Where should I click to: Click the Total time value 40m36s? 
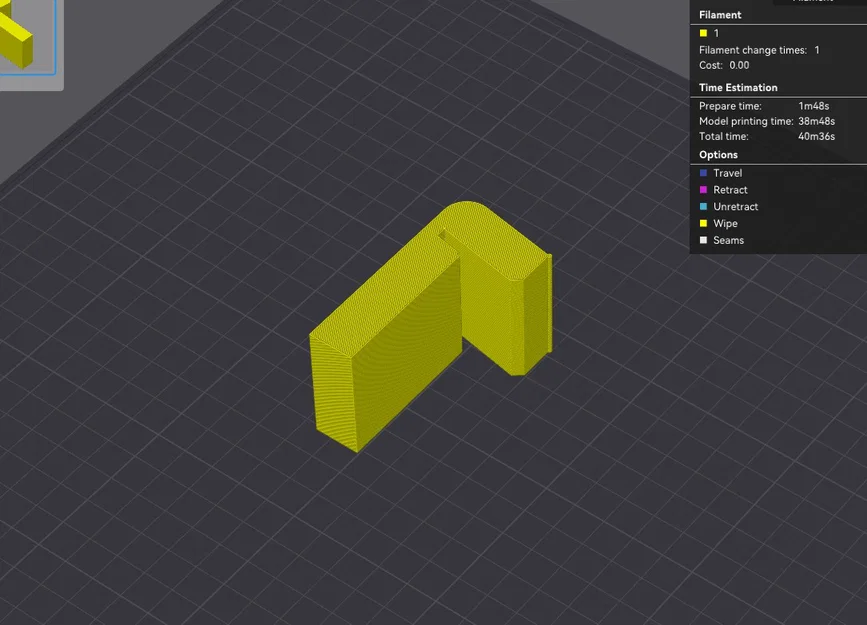[816, 136]
